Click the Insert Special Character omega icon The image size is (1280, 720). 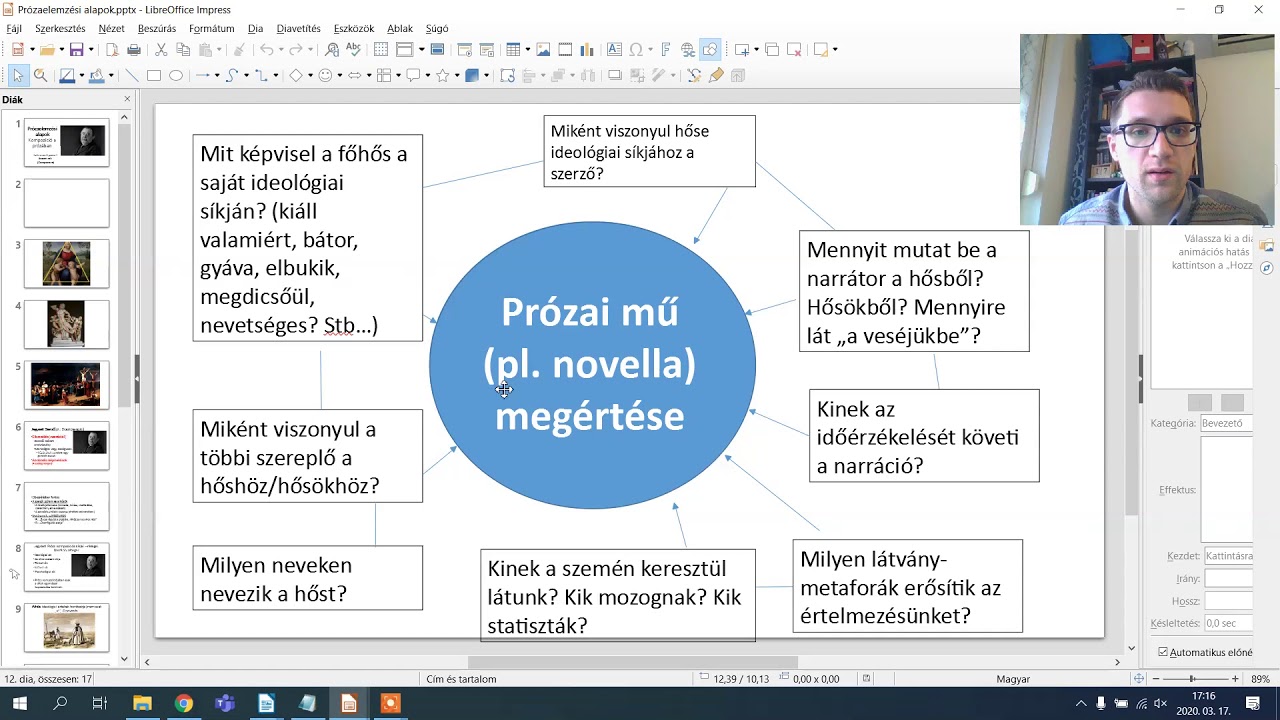tap(636, 50)
